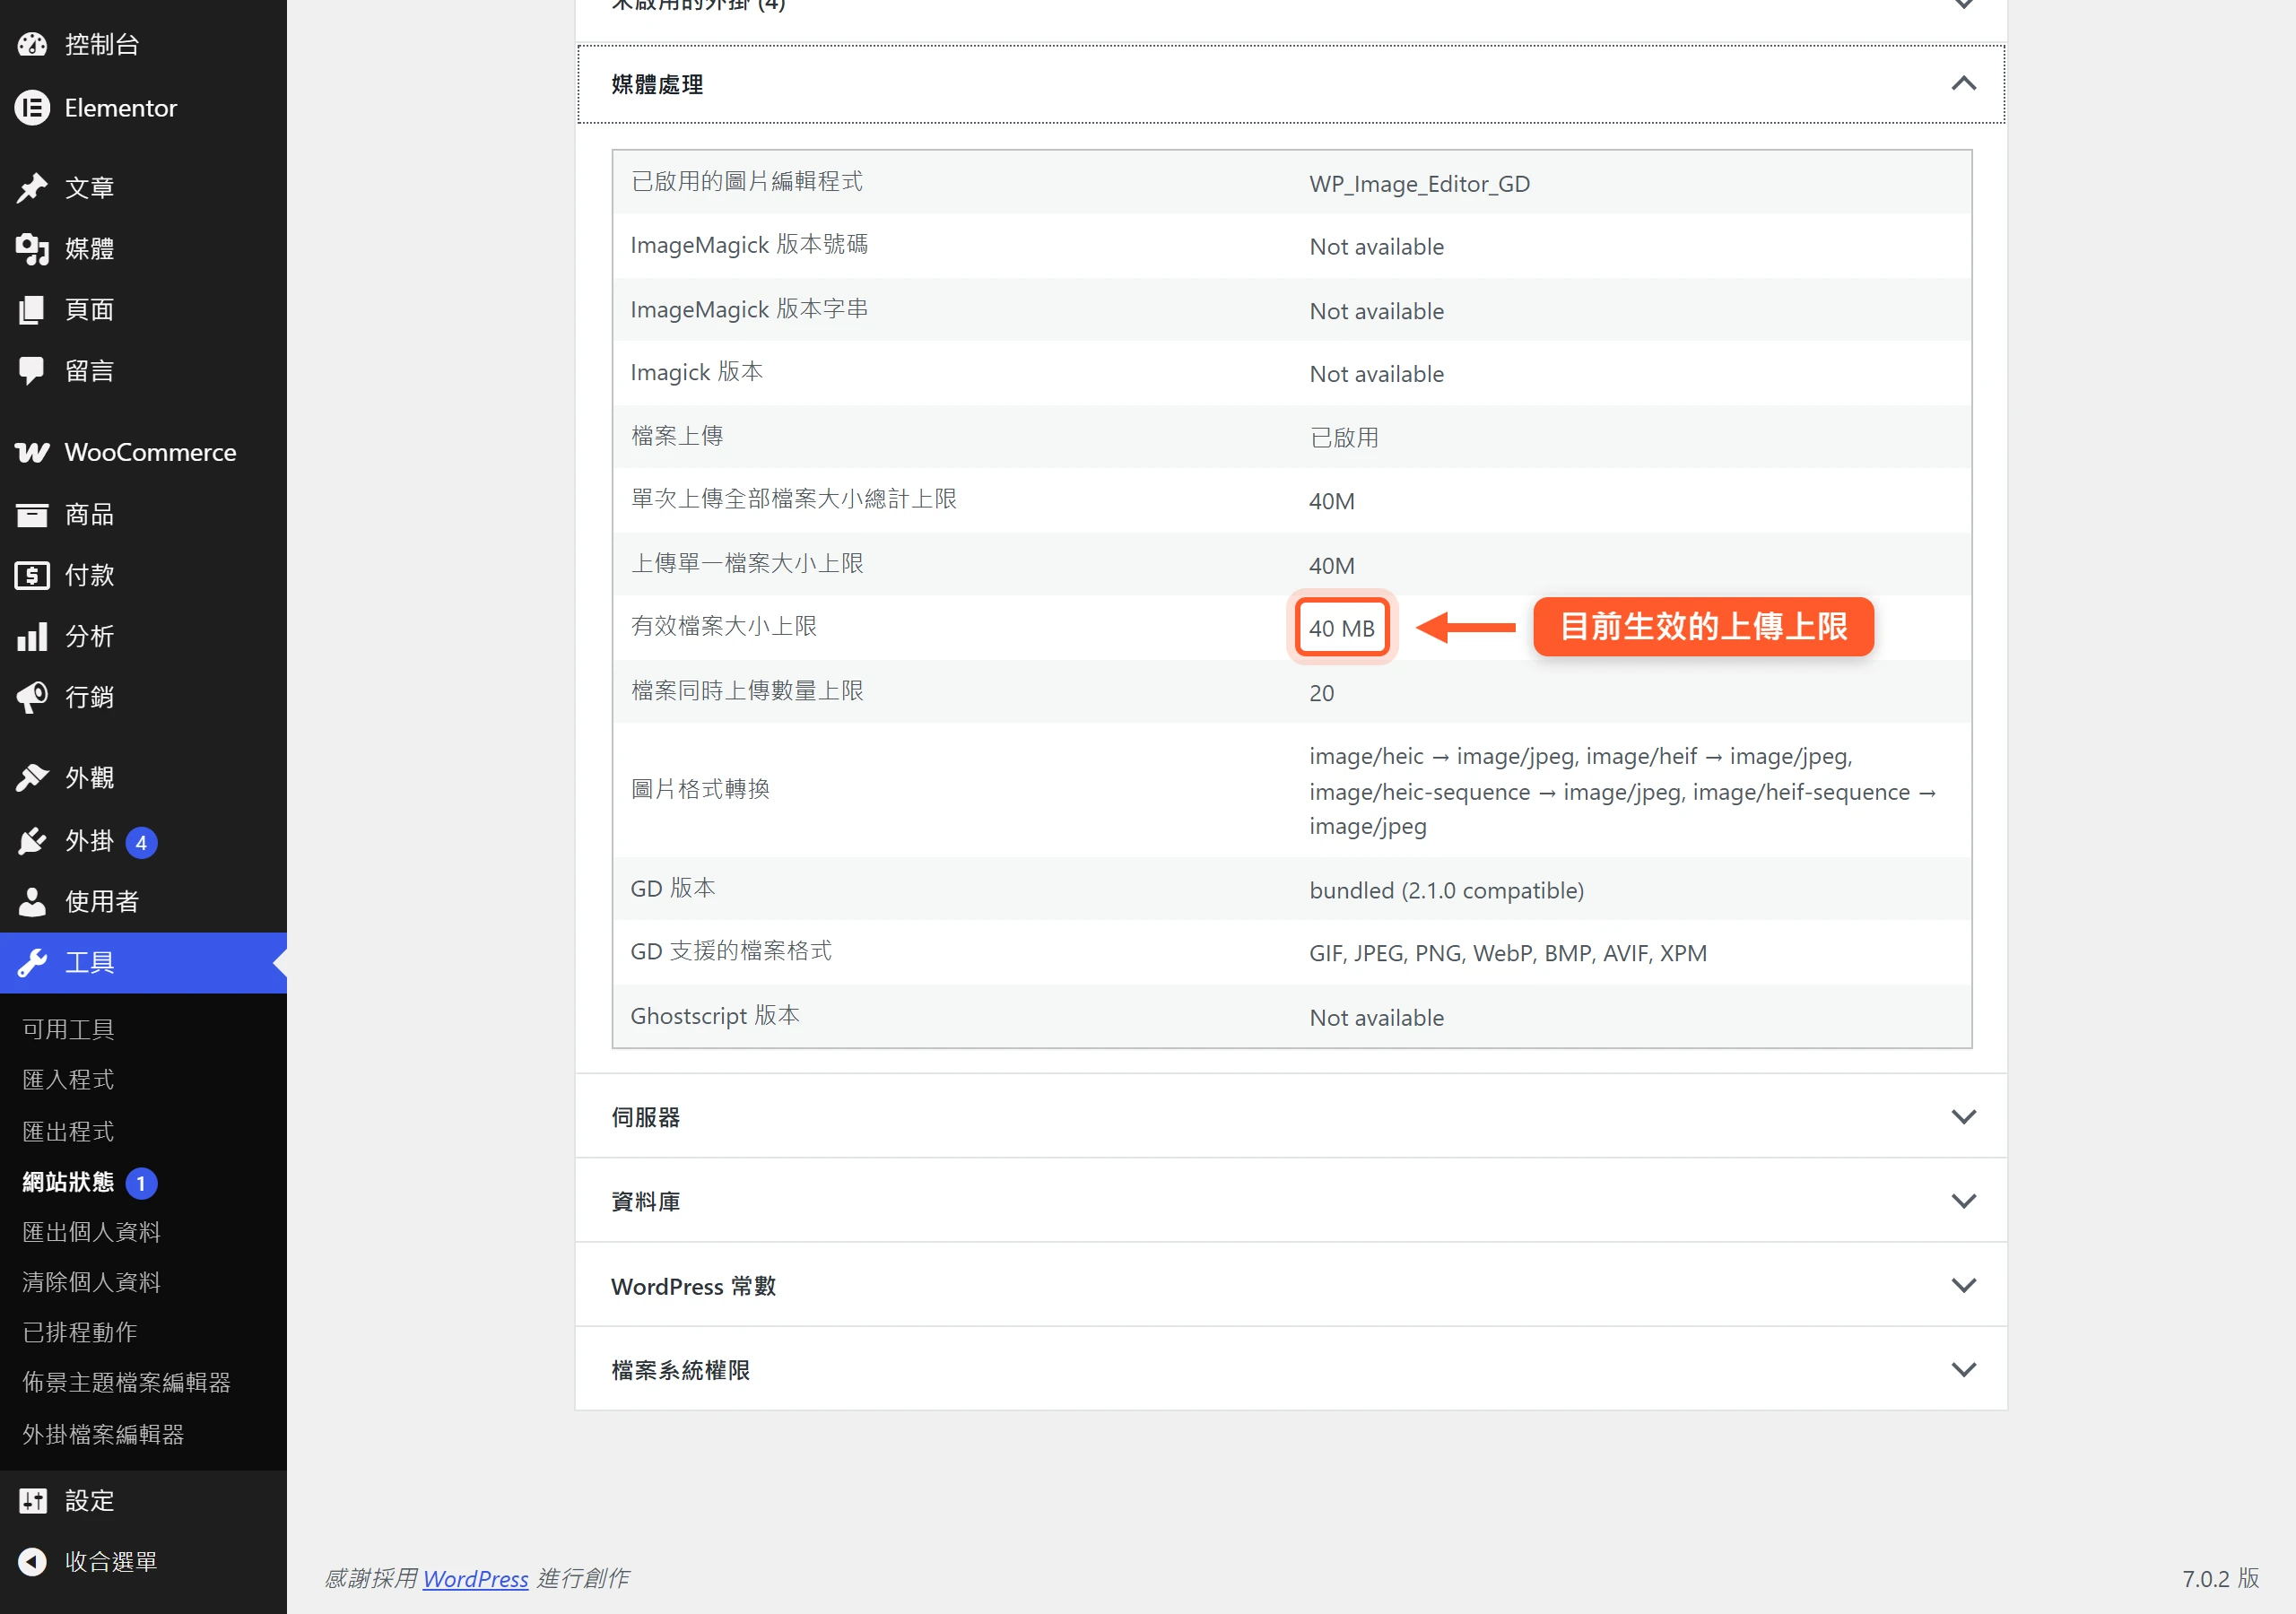Expand the 資料庫 section

click(1291, 1201)
